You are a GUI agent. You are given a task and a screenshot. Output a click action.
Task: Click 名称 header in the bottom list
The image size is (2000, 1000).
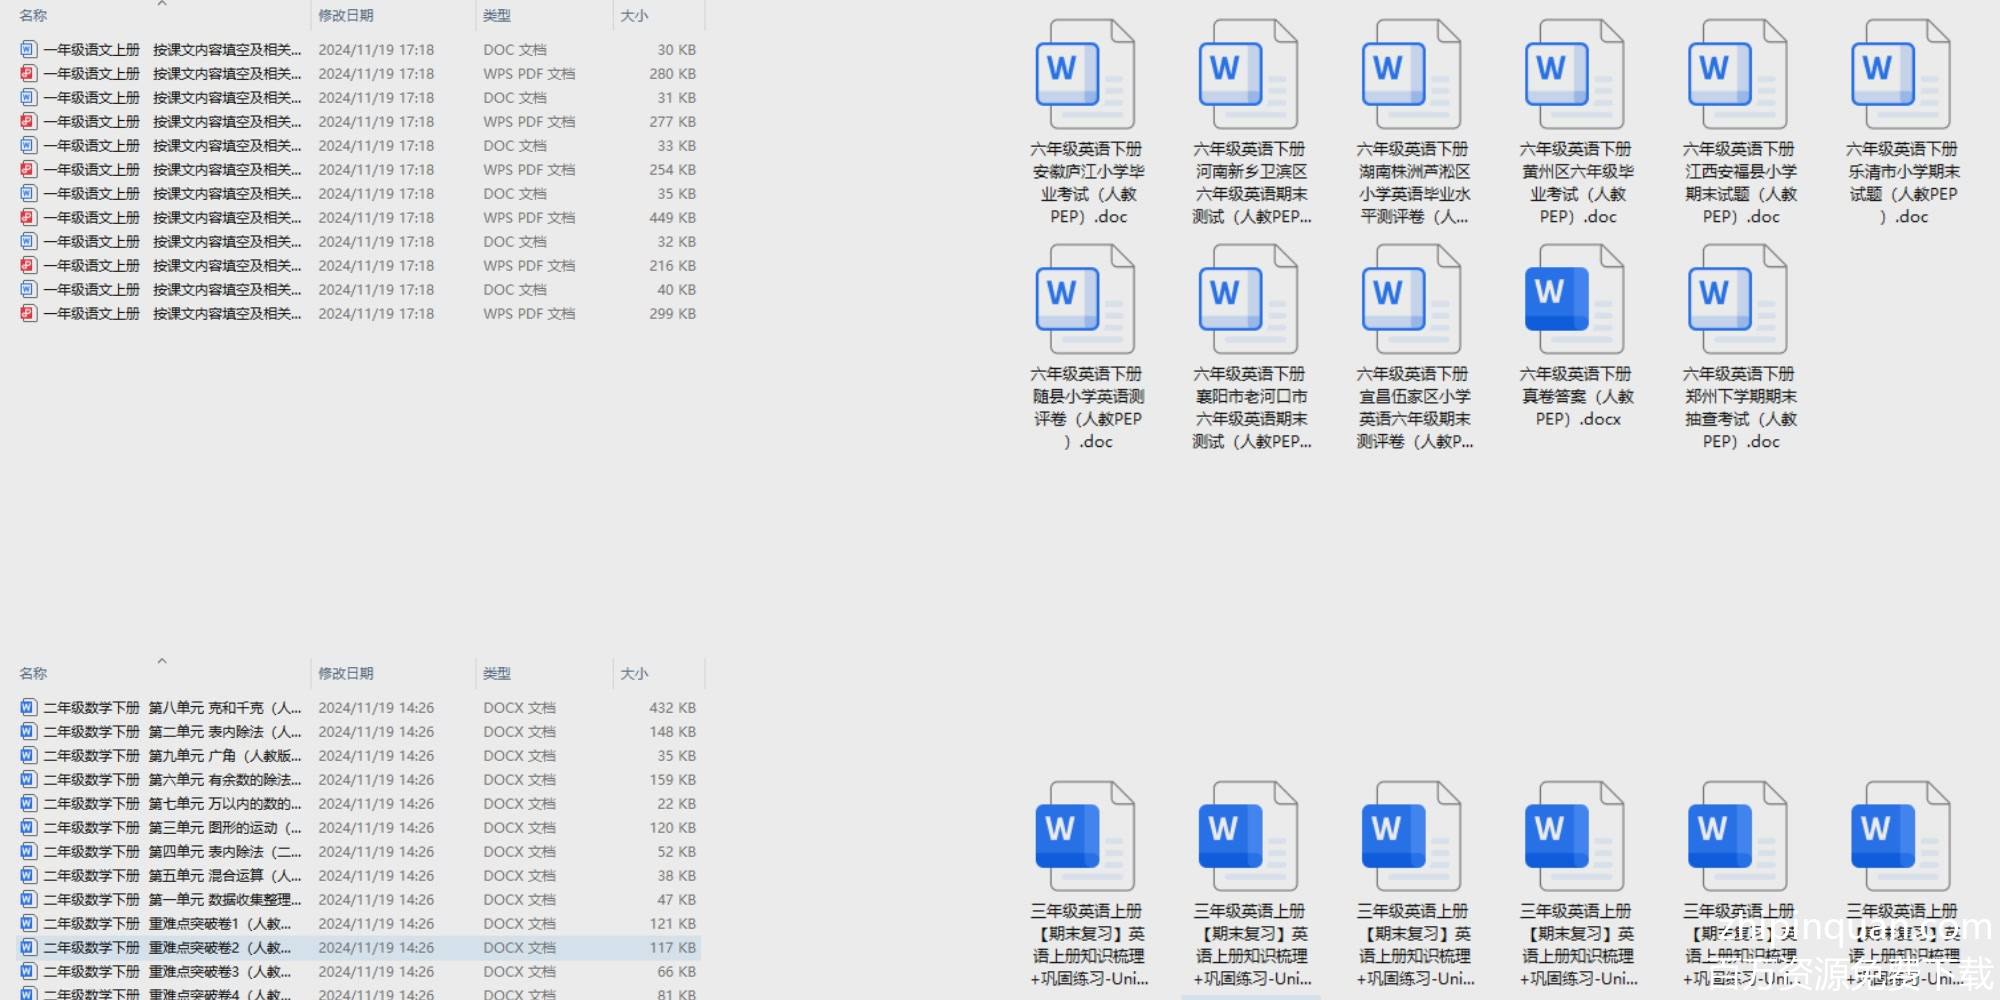pos(33,674)
